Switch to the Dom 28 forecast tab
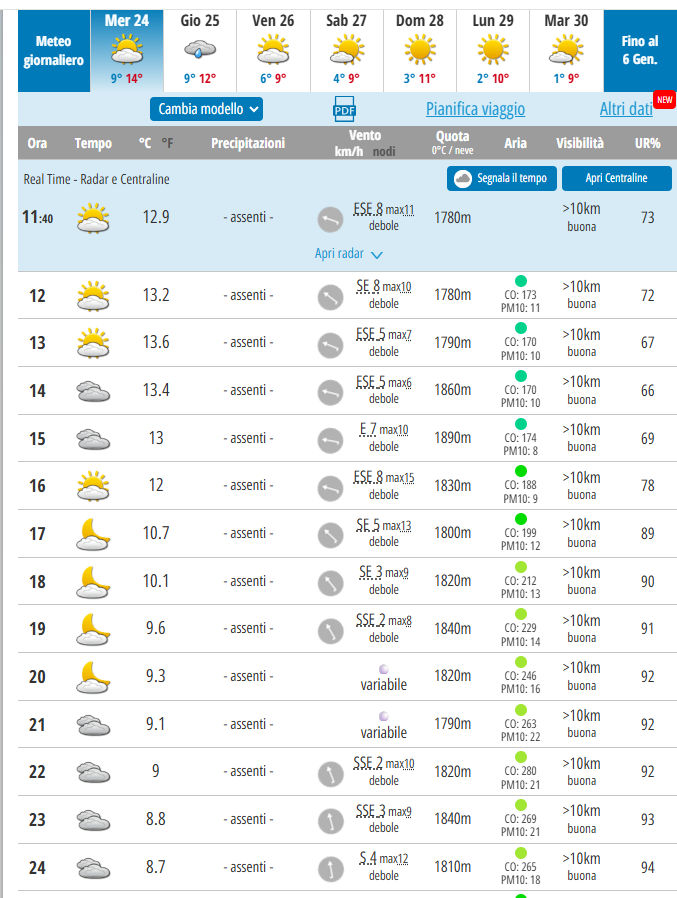This screenshot has width=677, height=898. pyautogui.click(x=419, y=50)
